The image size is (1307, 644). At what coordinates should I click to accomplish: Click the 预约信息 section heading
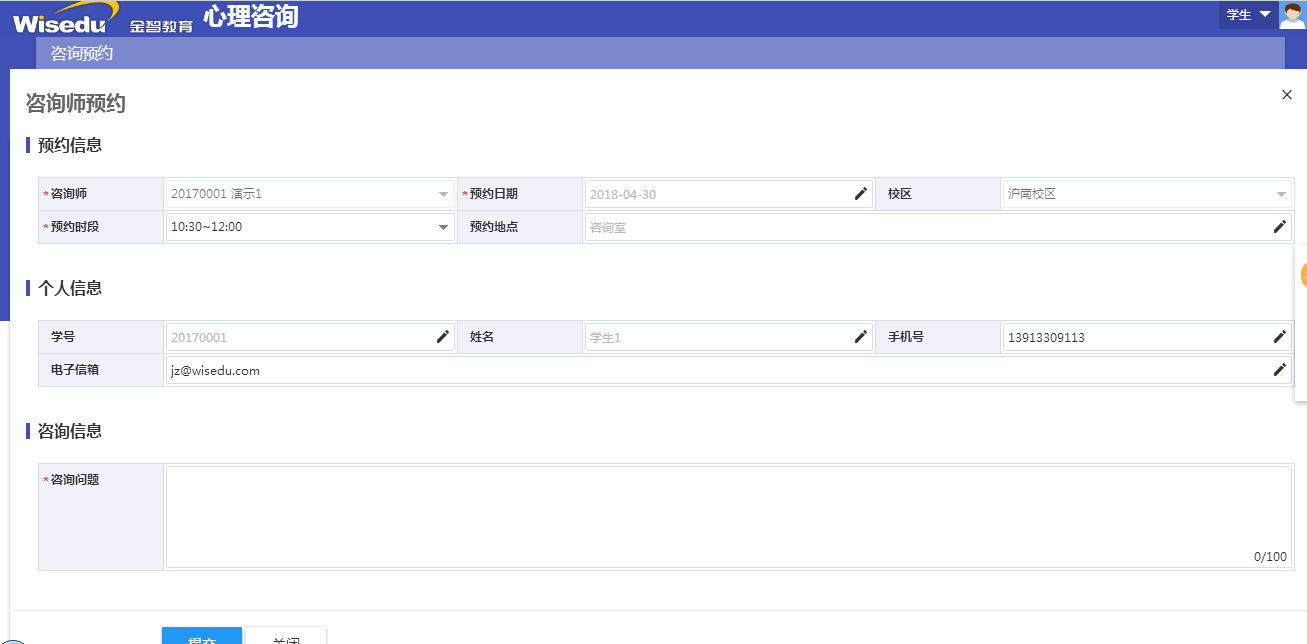[70, 145]
